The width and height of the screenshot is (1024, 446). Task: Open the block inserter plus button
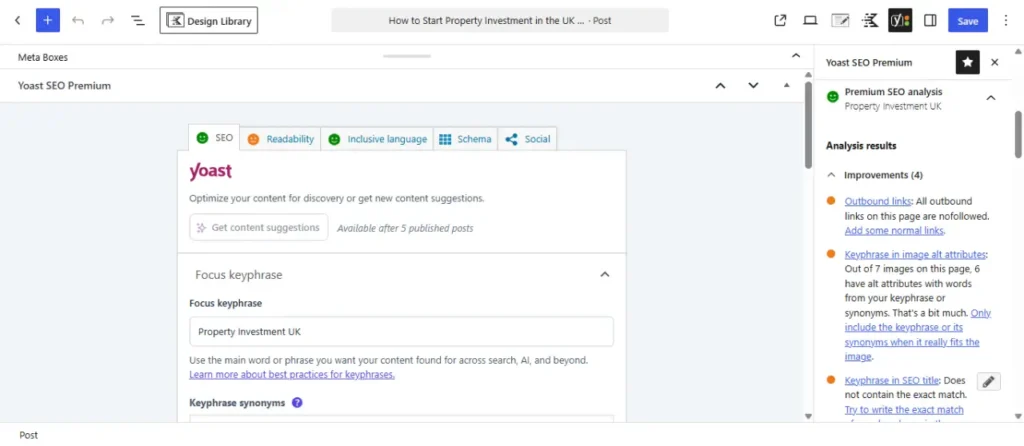pyautogui.click(x=48, y=20)
